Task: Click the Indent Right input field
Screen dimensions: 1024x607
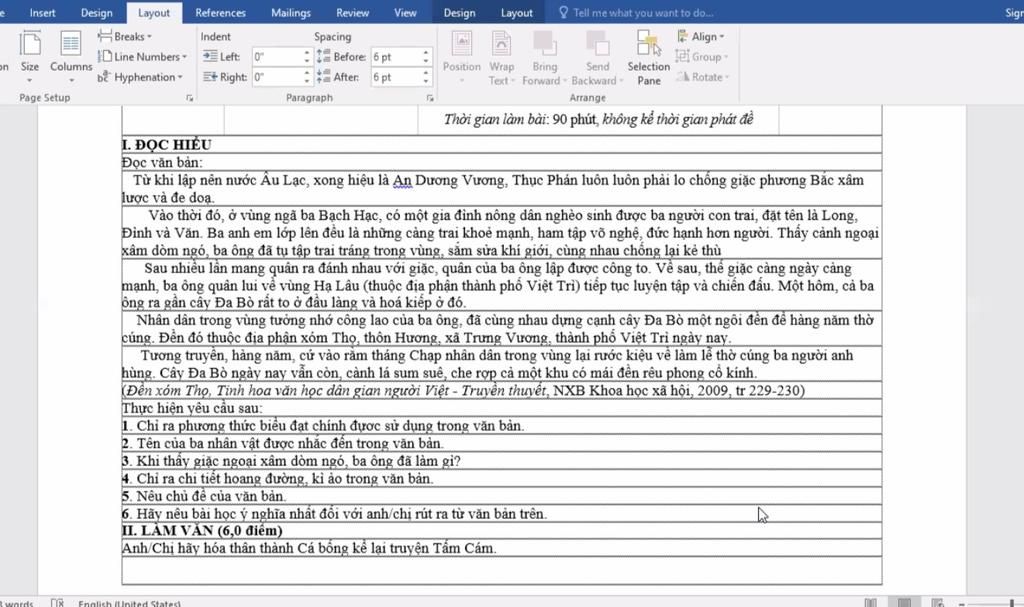Action: click(277, 77)
